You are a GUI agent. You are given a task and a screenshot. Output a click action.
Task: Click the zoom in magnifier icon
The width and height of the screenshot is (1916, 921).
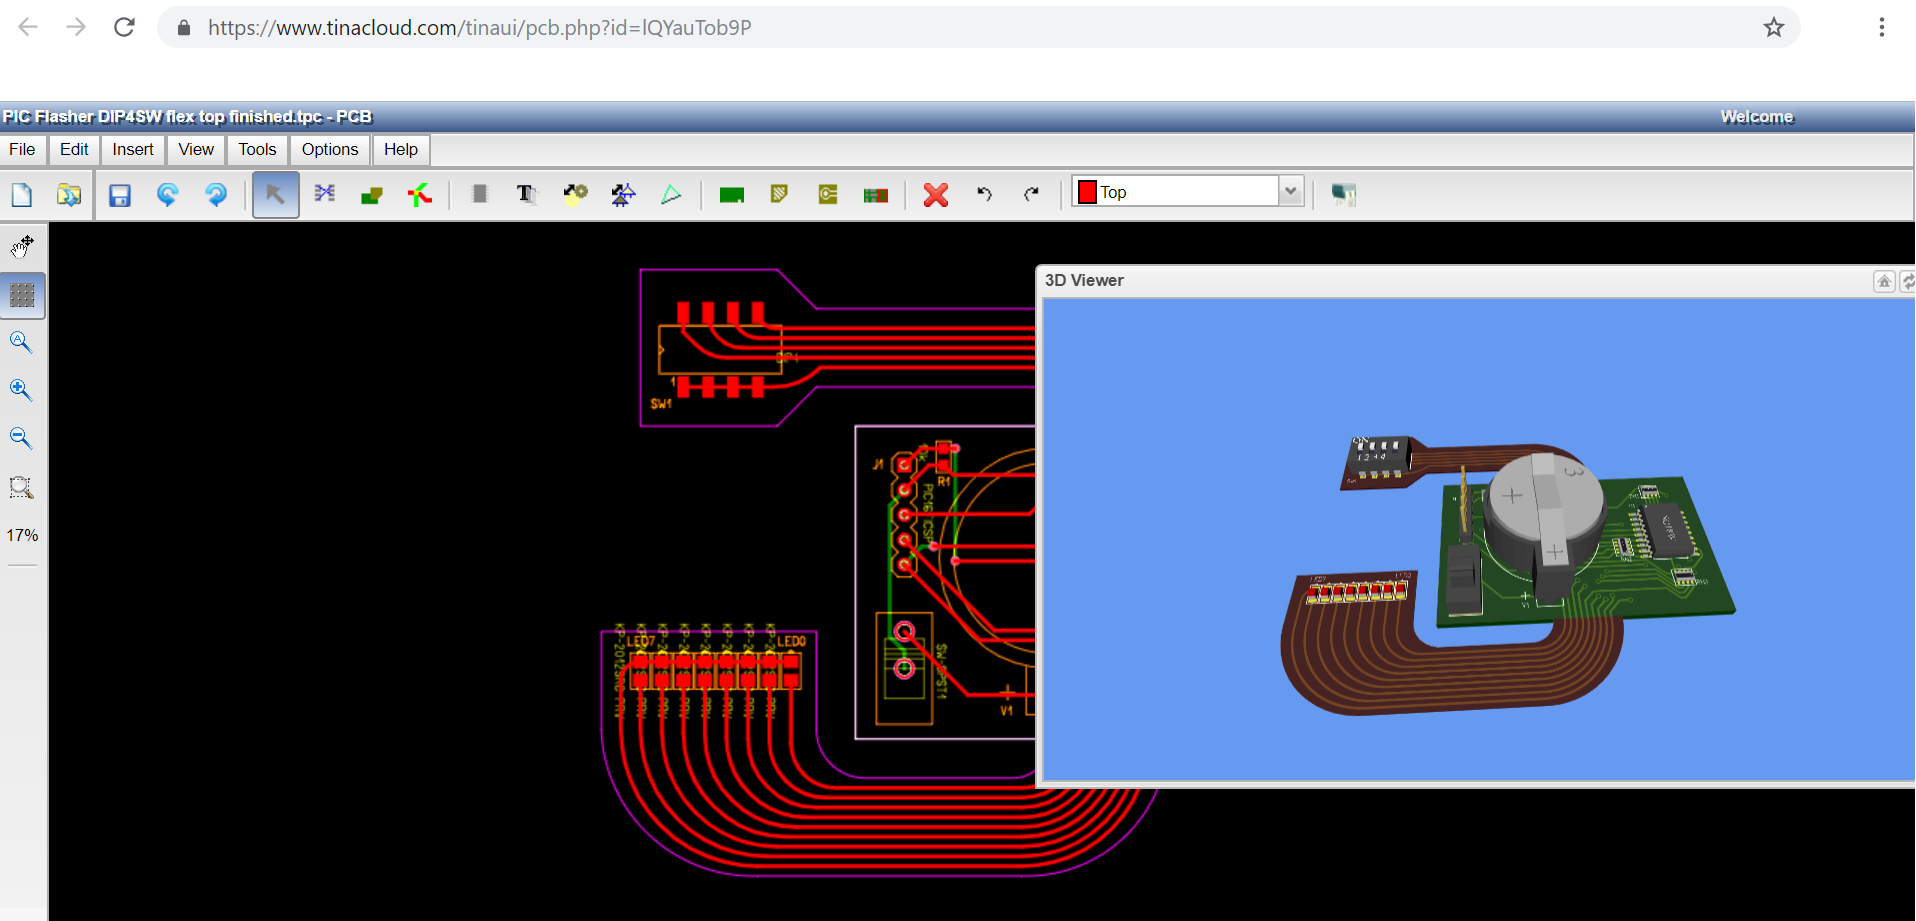(x=21, y=390)
